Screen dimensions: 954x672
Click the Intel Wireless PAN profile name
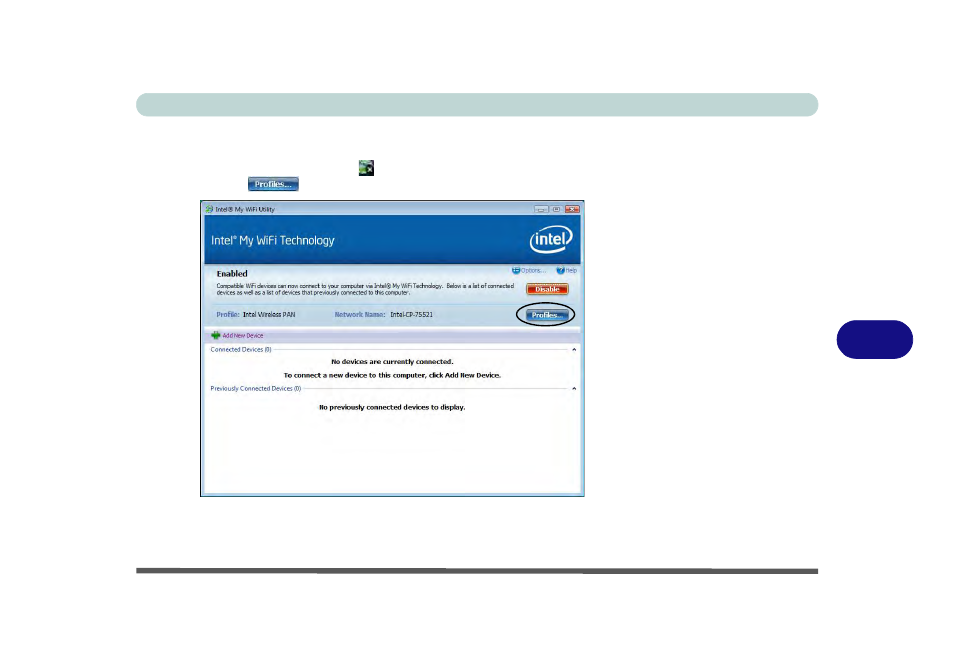coord(269,315)
